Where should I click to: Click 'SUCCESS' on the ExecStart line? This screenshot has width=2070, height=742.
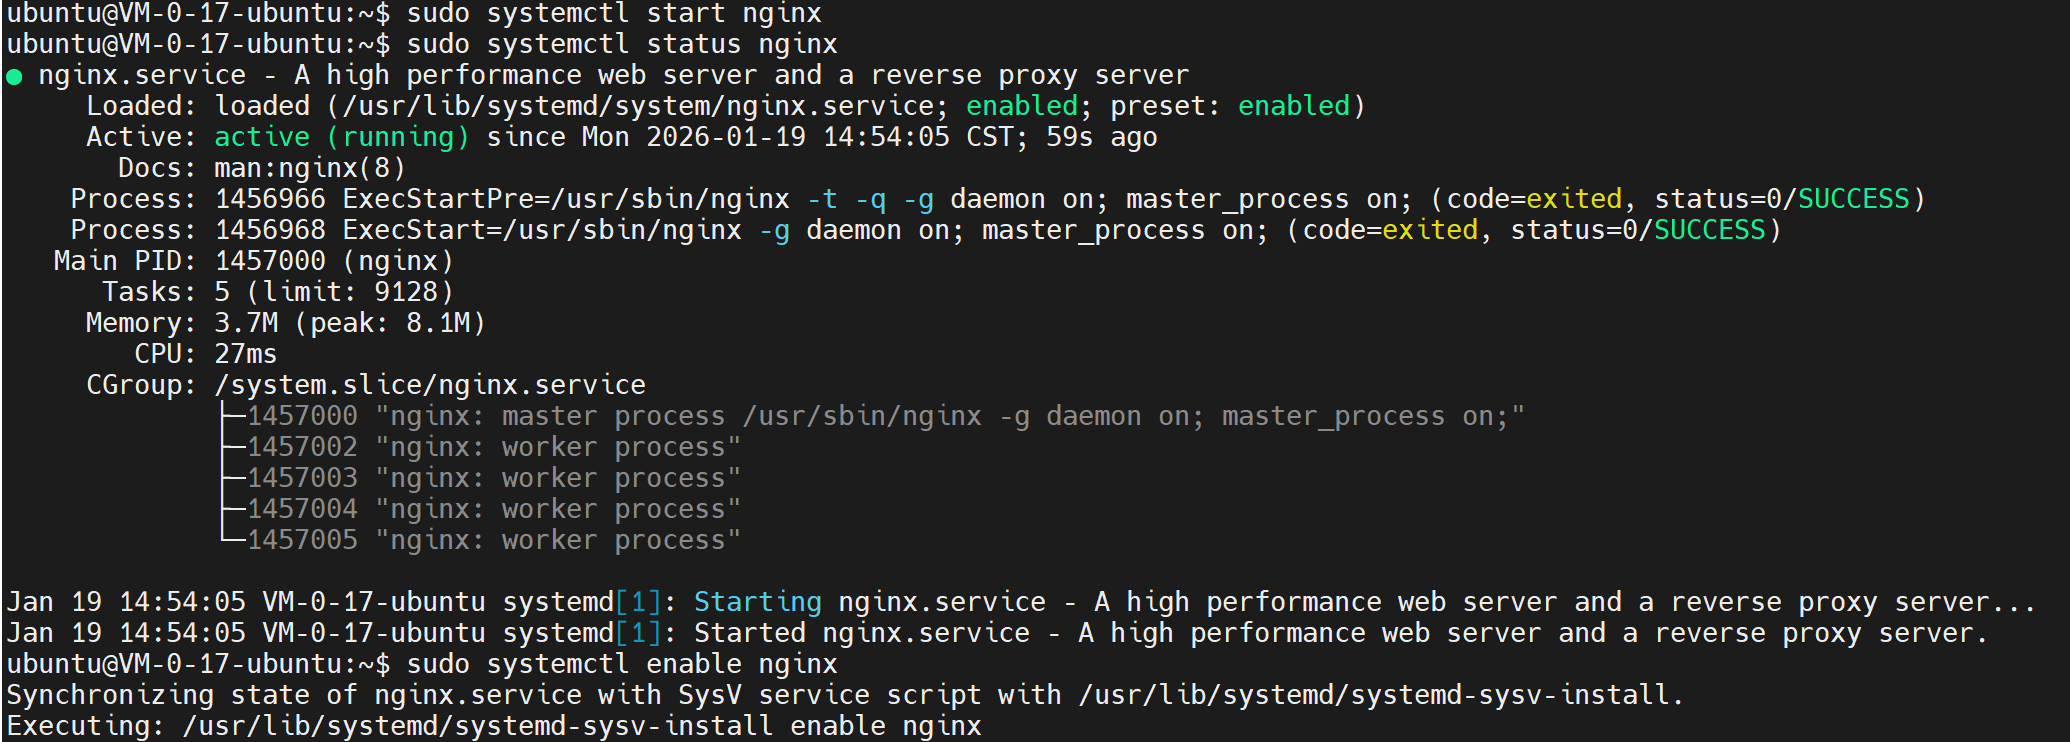(x=1710, y=230)
